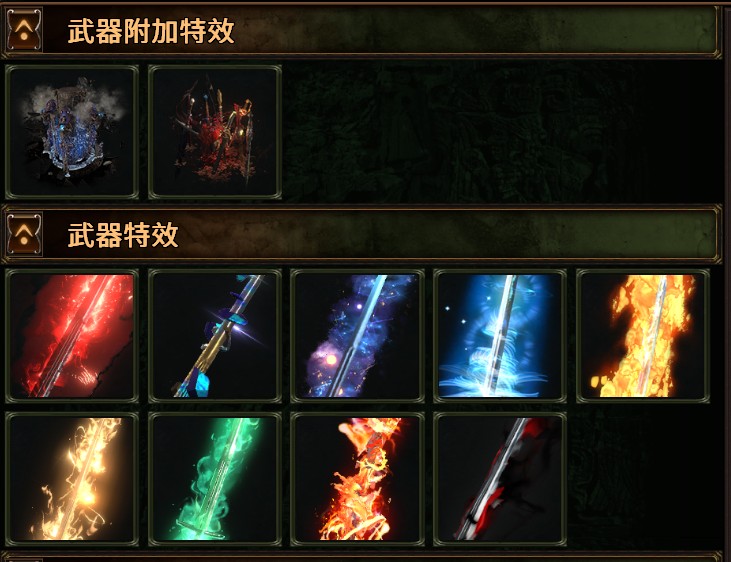The width and height of the screenshot is (731, 562).
Task: Click the 武器特效 title text
Action: (123, 235)
